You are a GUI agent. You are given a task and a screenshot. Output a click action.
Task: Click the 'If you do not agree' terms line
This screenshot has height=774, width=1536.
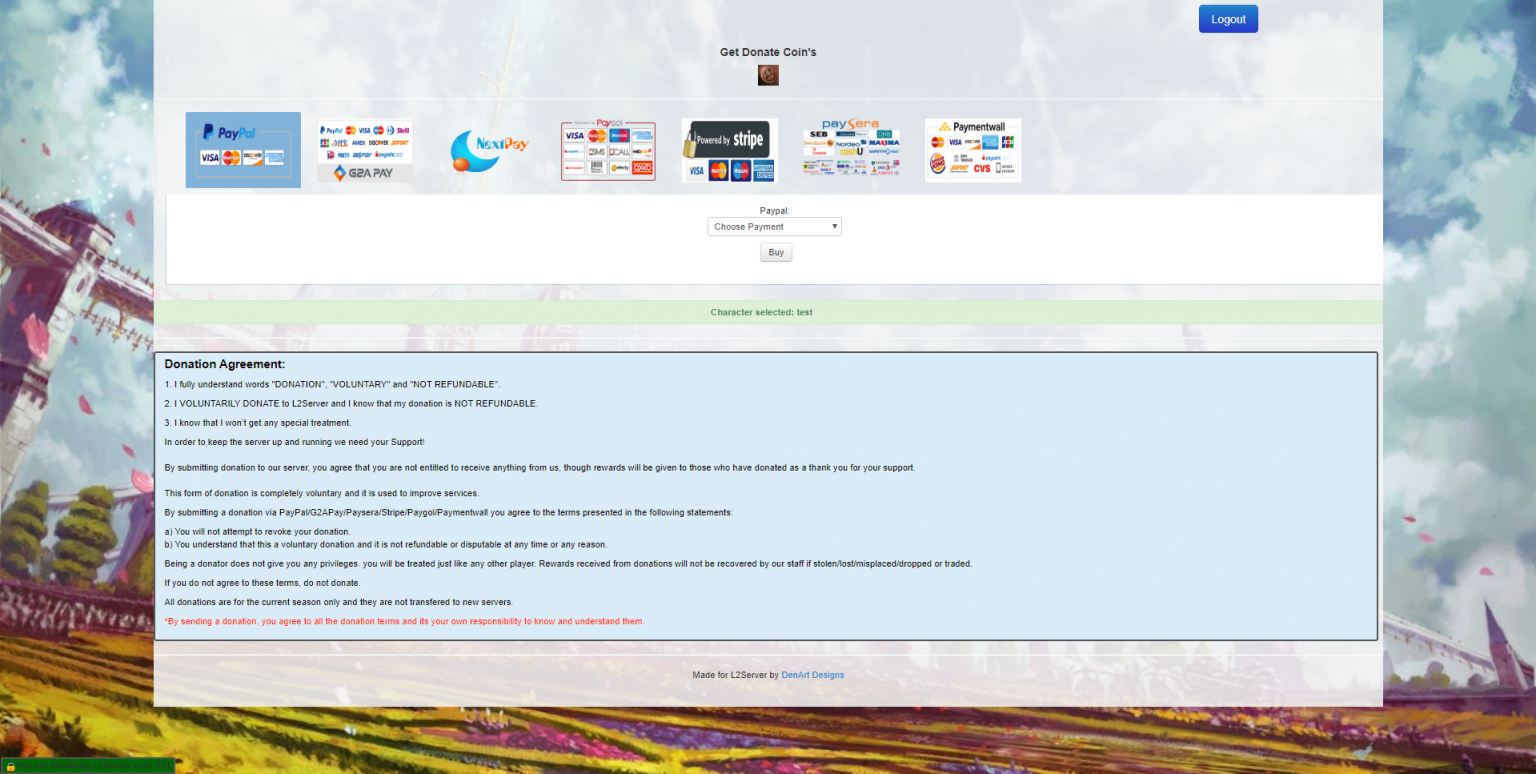[262, 583]
